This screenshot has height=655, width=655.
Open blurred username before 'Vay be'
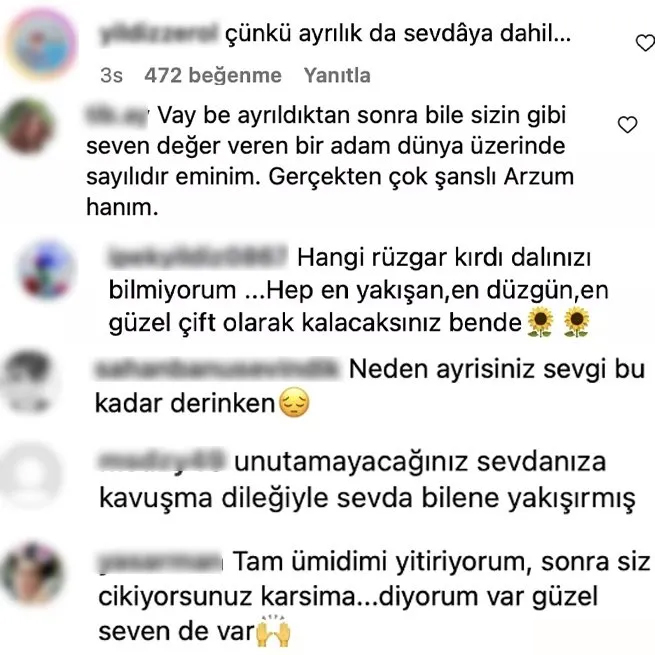coord(117,115)
